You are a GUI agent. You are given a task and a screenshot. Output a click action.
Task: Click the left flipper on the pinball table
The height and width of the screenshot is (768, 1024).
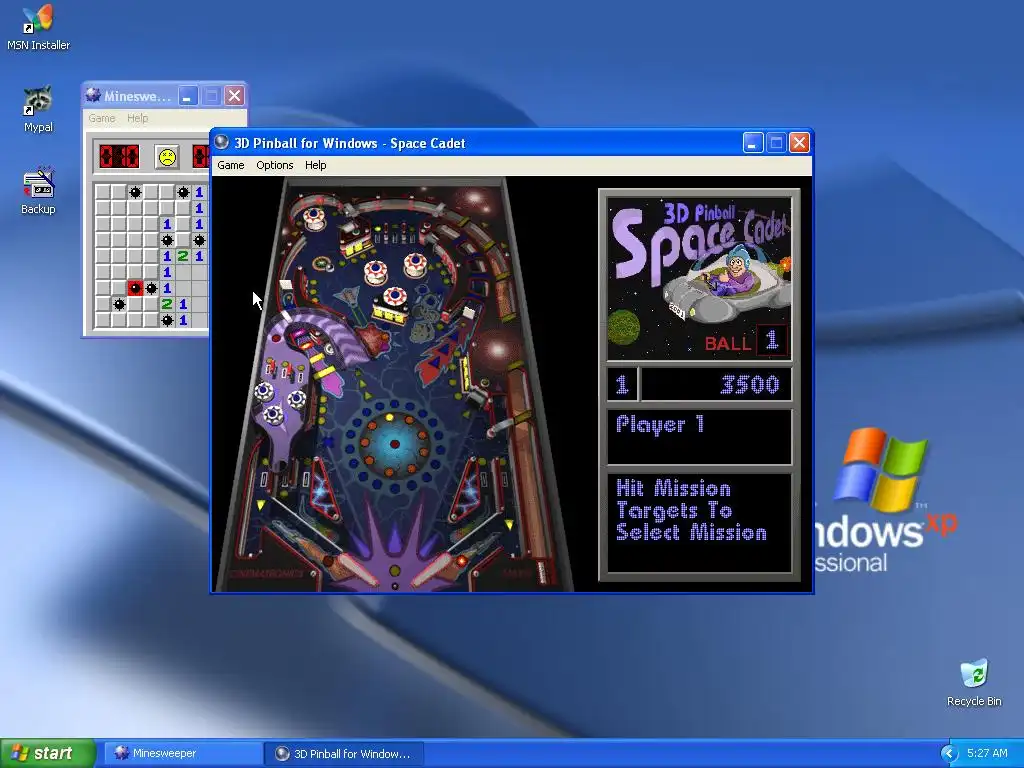354,568
